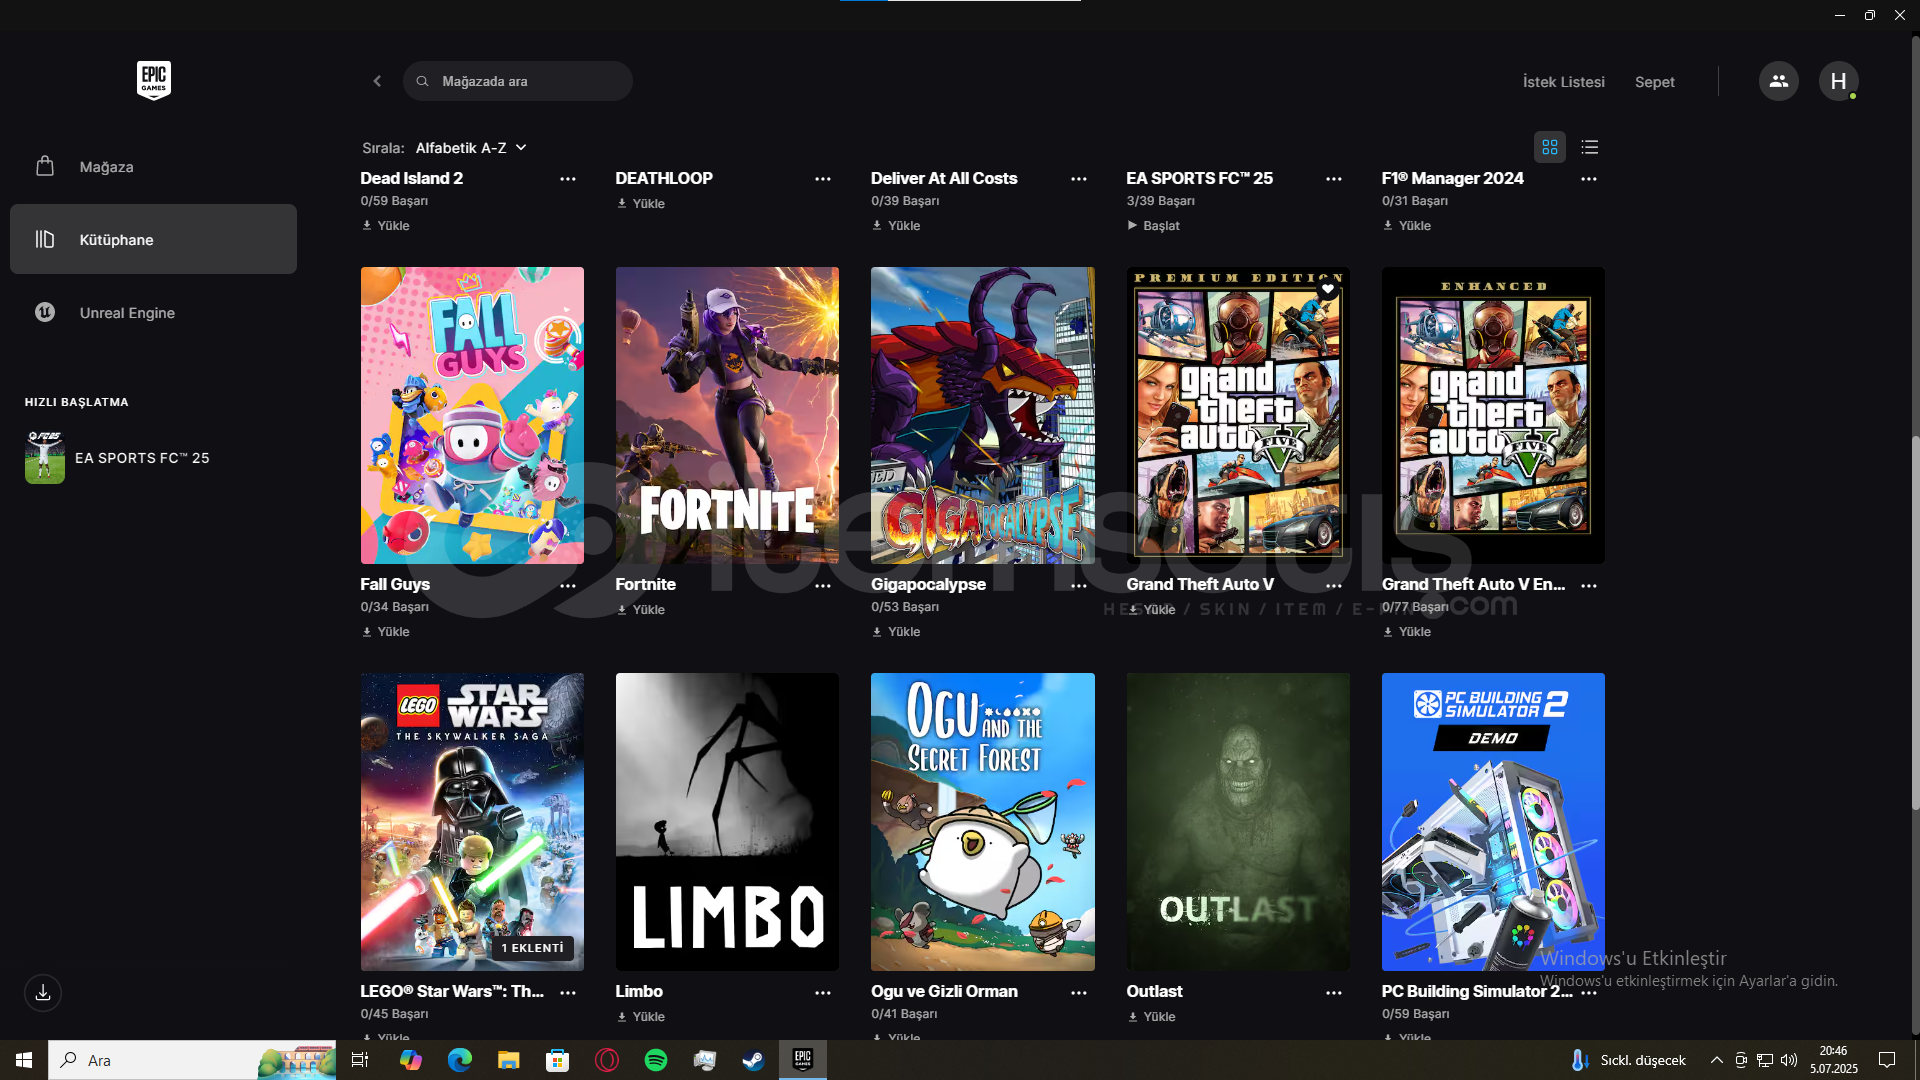
Task: Click Başlat under EA SPORTS FC 25
Action: [1154, 226]
